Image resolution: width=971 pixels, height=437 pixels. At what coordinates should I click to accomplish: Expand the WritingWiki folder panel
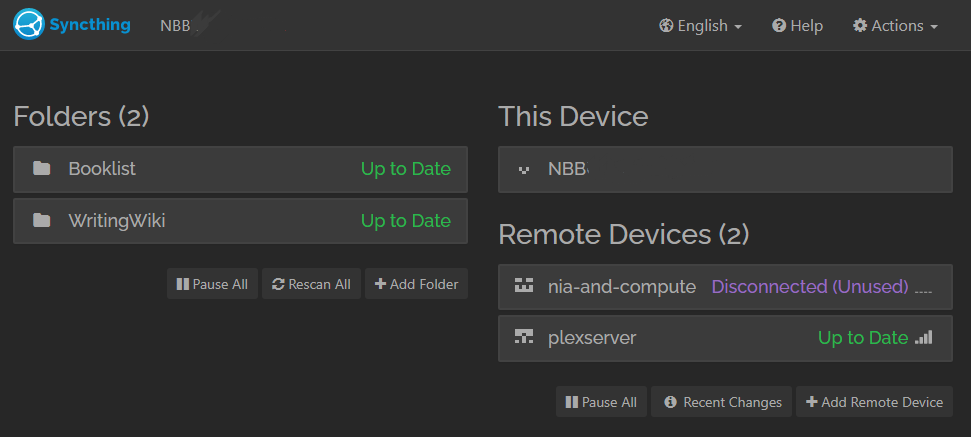coord(240,221)
